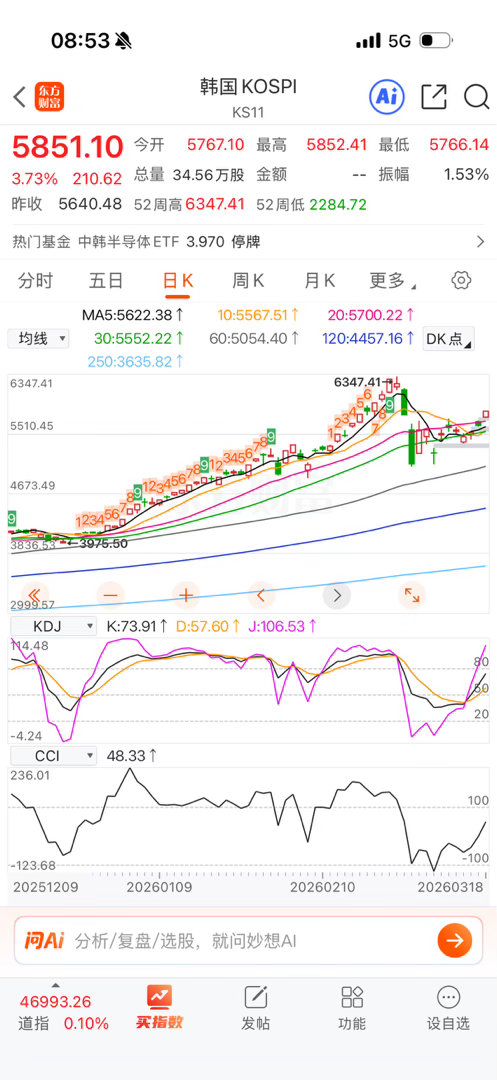Tap 今开 5767.10 value
Image resolution: width=497 pixels, height=1080 pixels.
(x=215, y=145)
